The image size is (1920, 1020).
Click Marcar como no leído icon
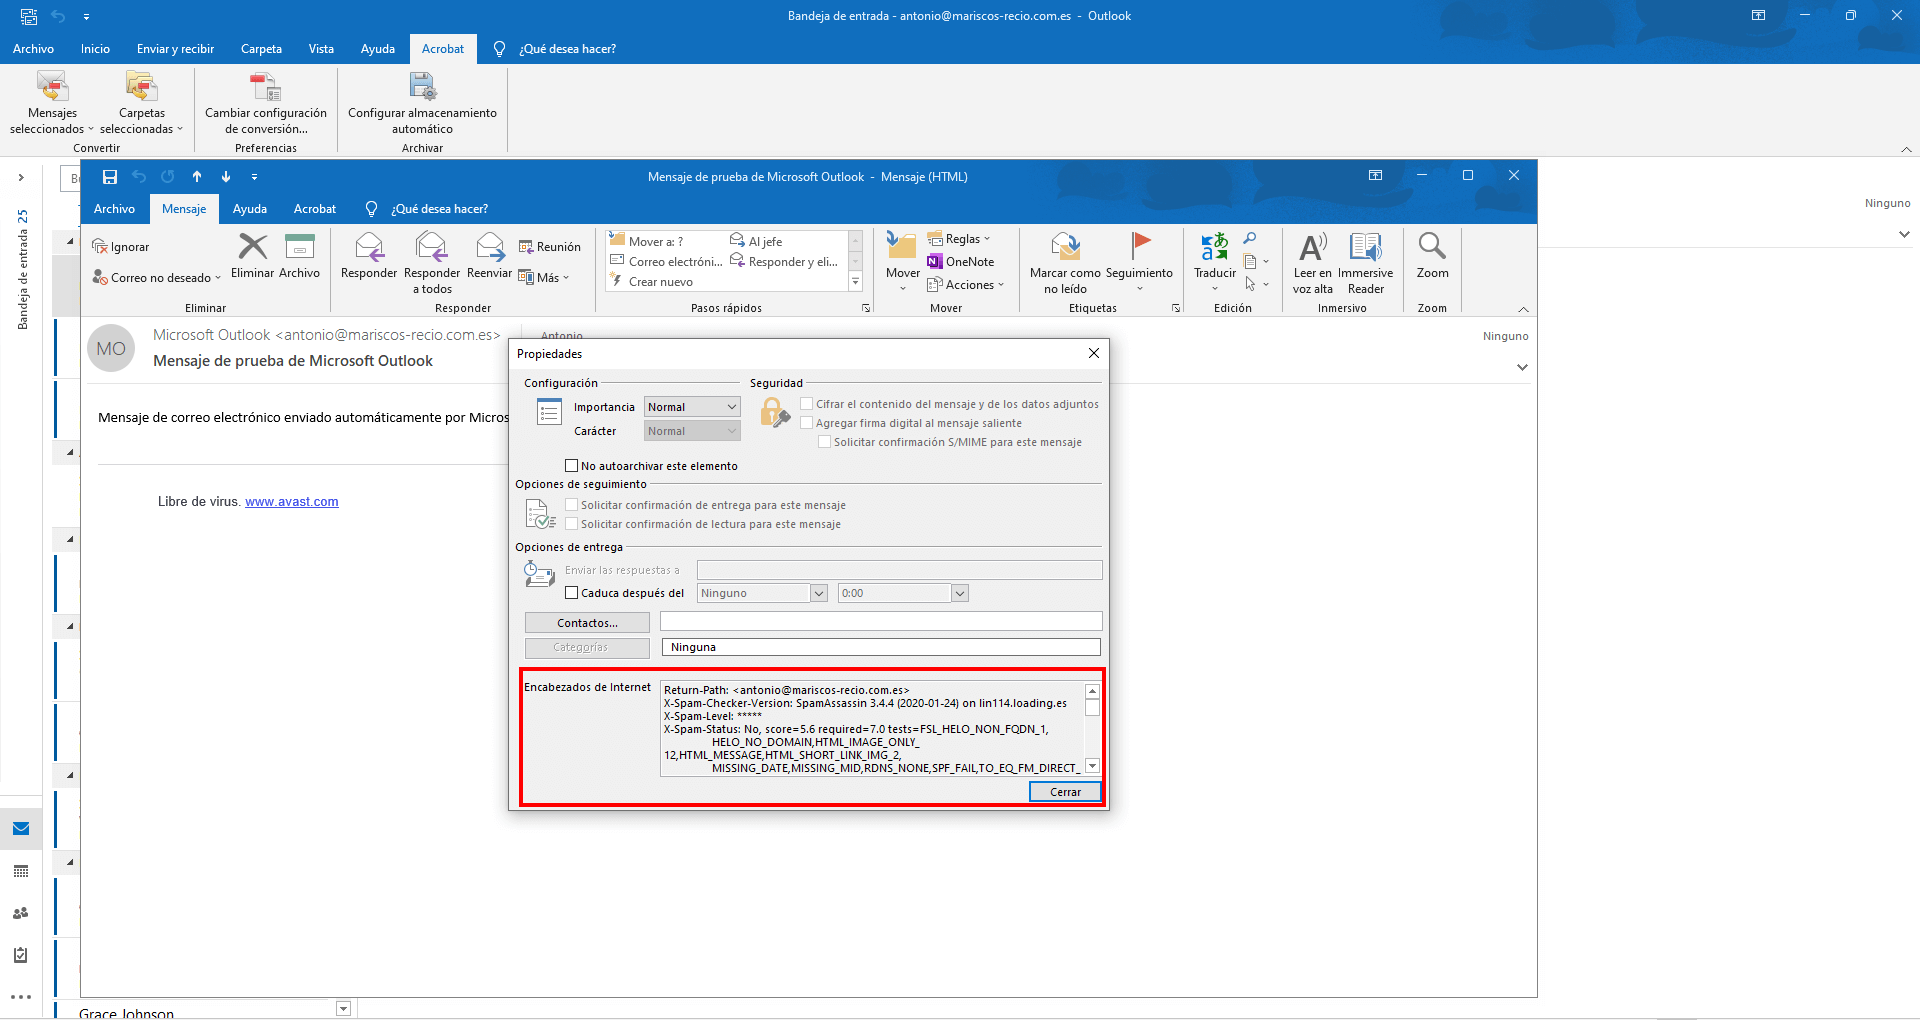pos(1065,246)
